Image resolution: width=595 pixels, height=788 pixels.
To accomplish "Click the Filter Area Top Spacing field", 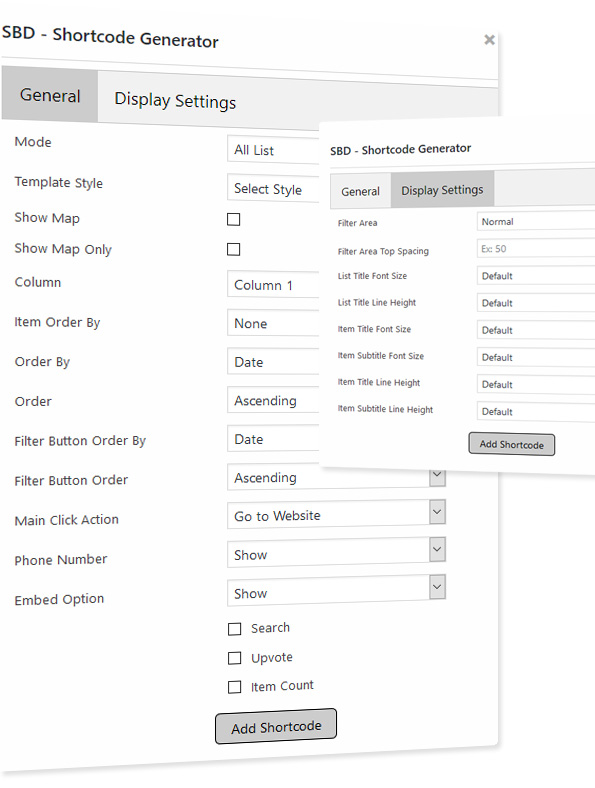I will click(x=536, y=249).
